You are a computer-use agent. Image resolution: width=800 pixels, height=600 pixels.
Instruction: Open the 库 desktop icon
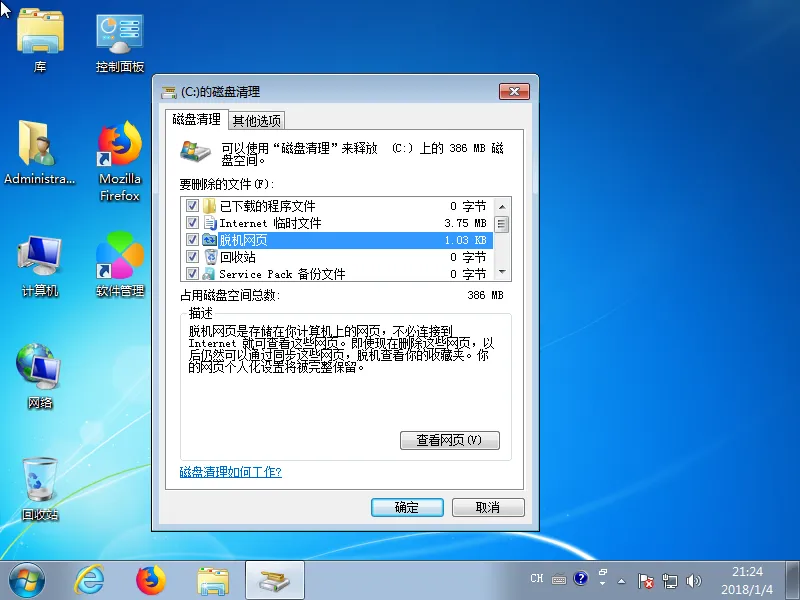tap(40, 40)
